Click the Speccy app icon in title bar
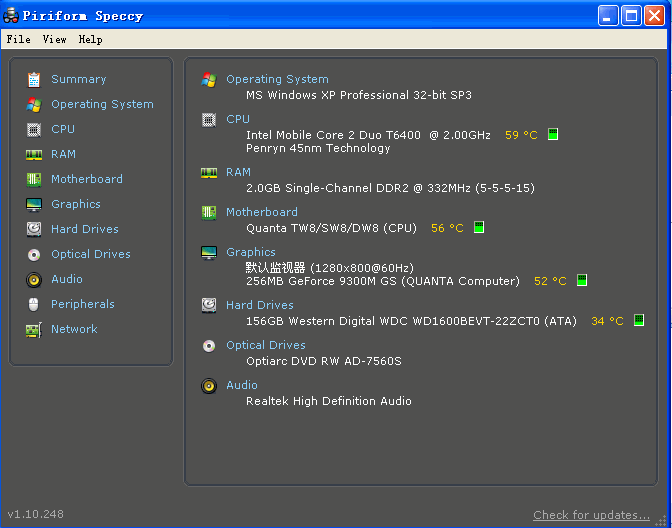Screen dimensions: 672x528 [11, 16]
